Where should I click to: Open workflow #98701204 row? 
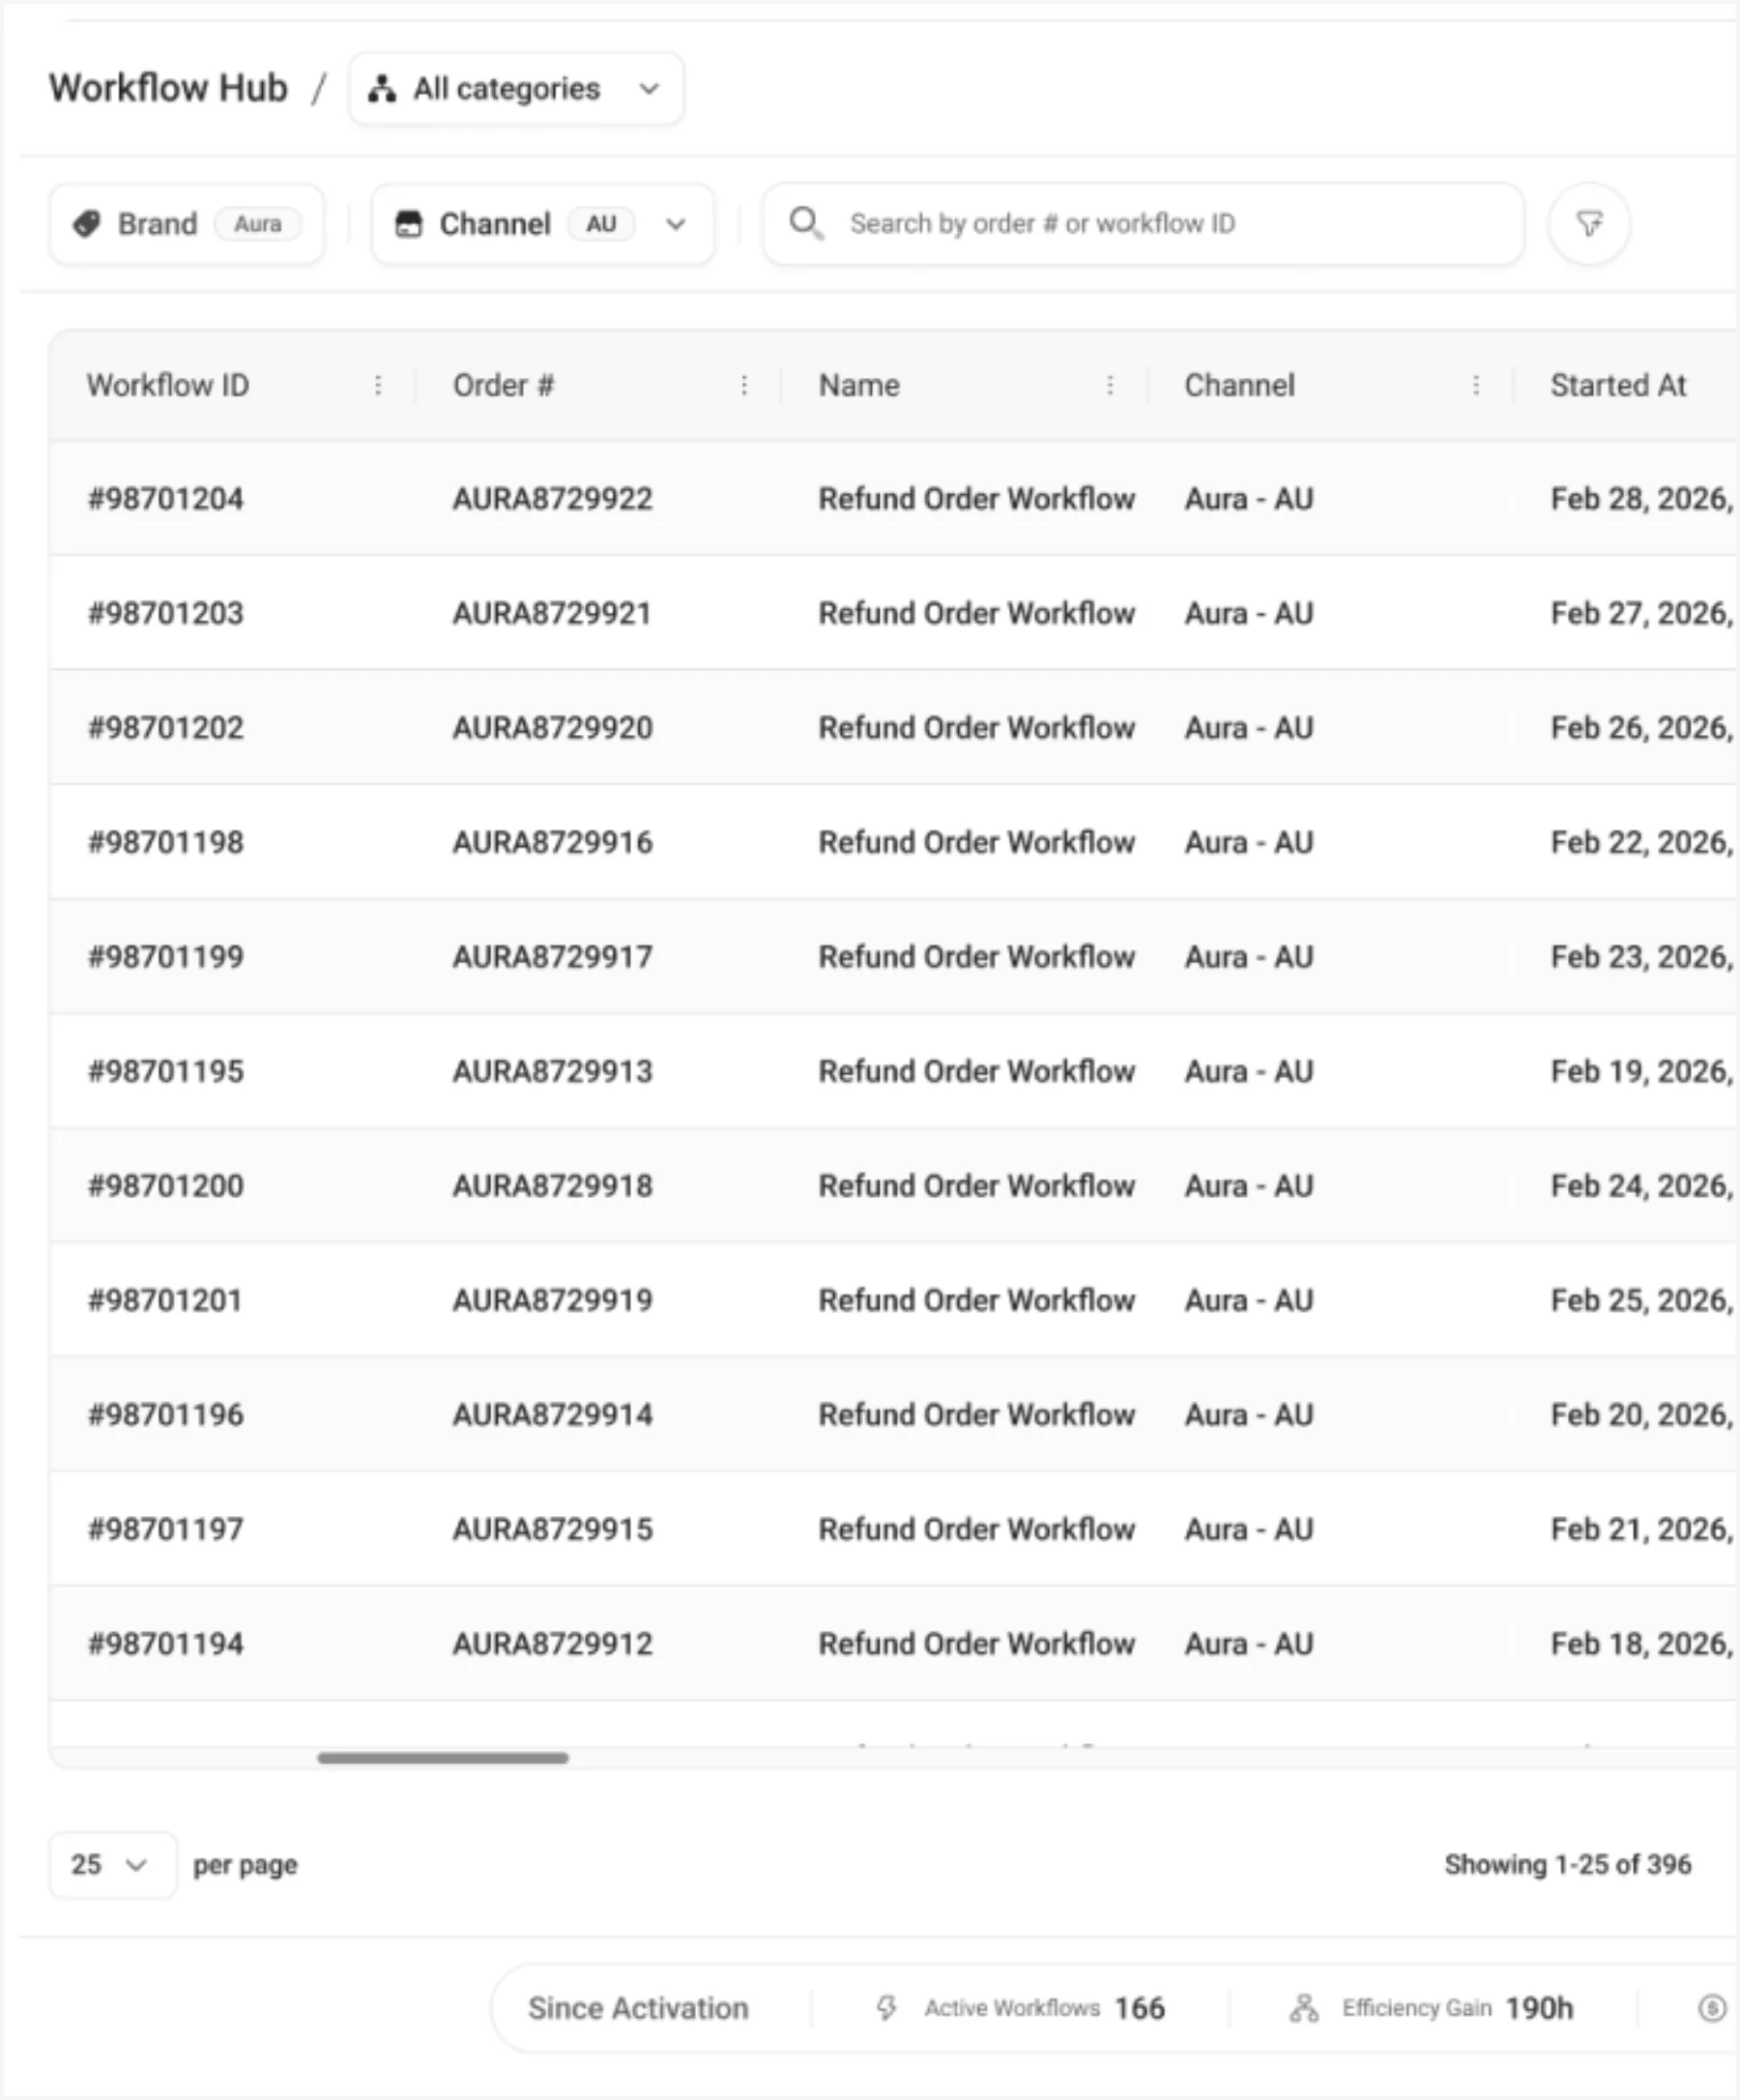892,498
